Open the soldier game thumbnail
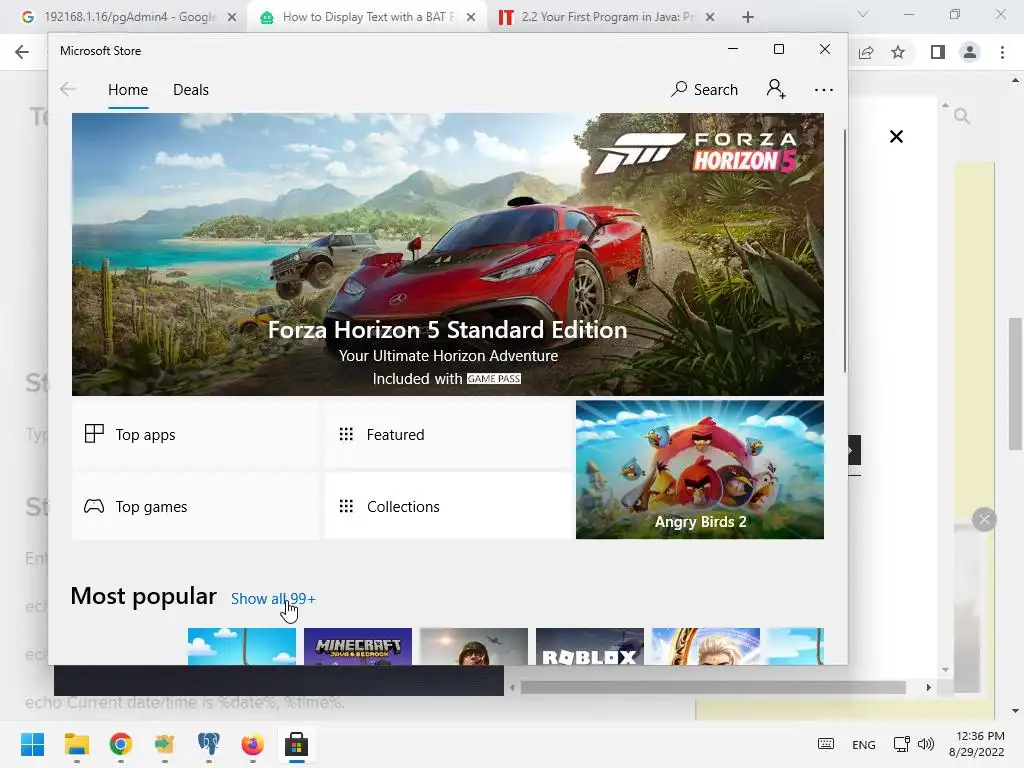This screenshot has width=1024, height=768. tap(473, 647)
